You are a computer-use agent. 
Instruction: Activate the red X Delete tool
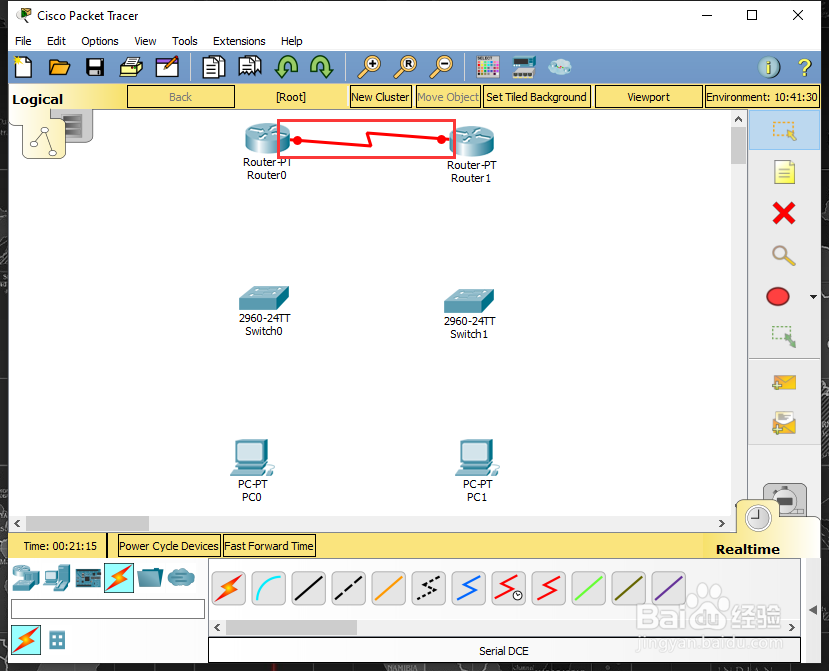click(784, 213)
